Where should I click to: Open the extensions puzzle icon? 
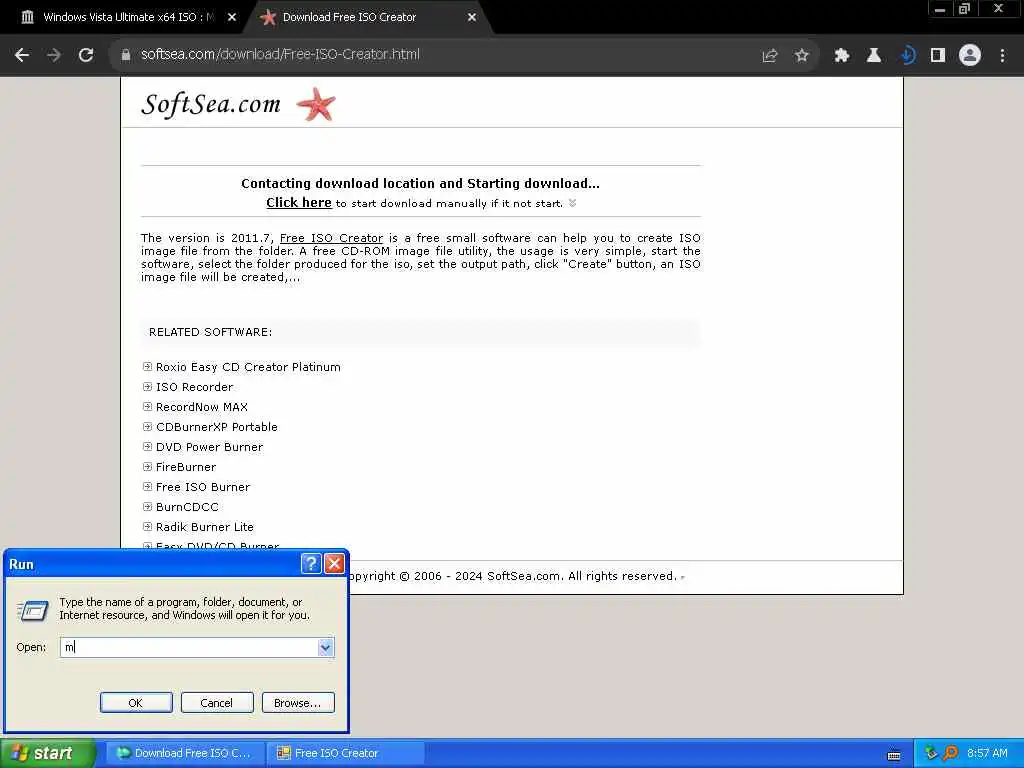click(x=842, y=56)
